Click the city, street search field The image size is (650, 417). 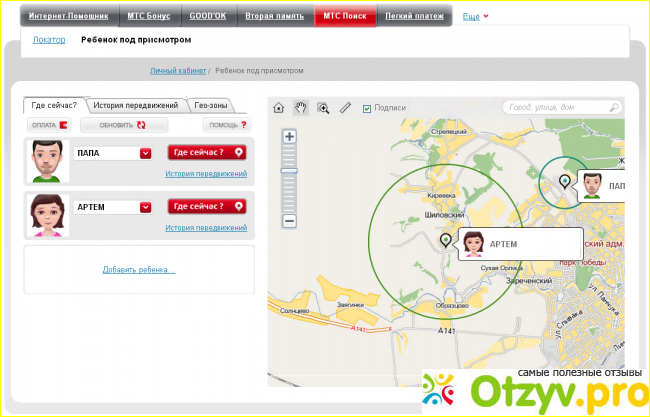(x=555, y=107)
